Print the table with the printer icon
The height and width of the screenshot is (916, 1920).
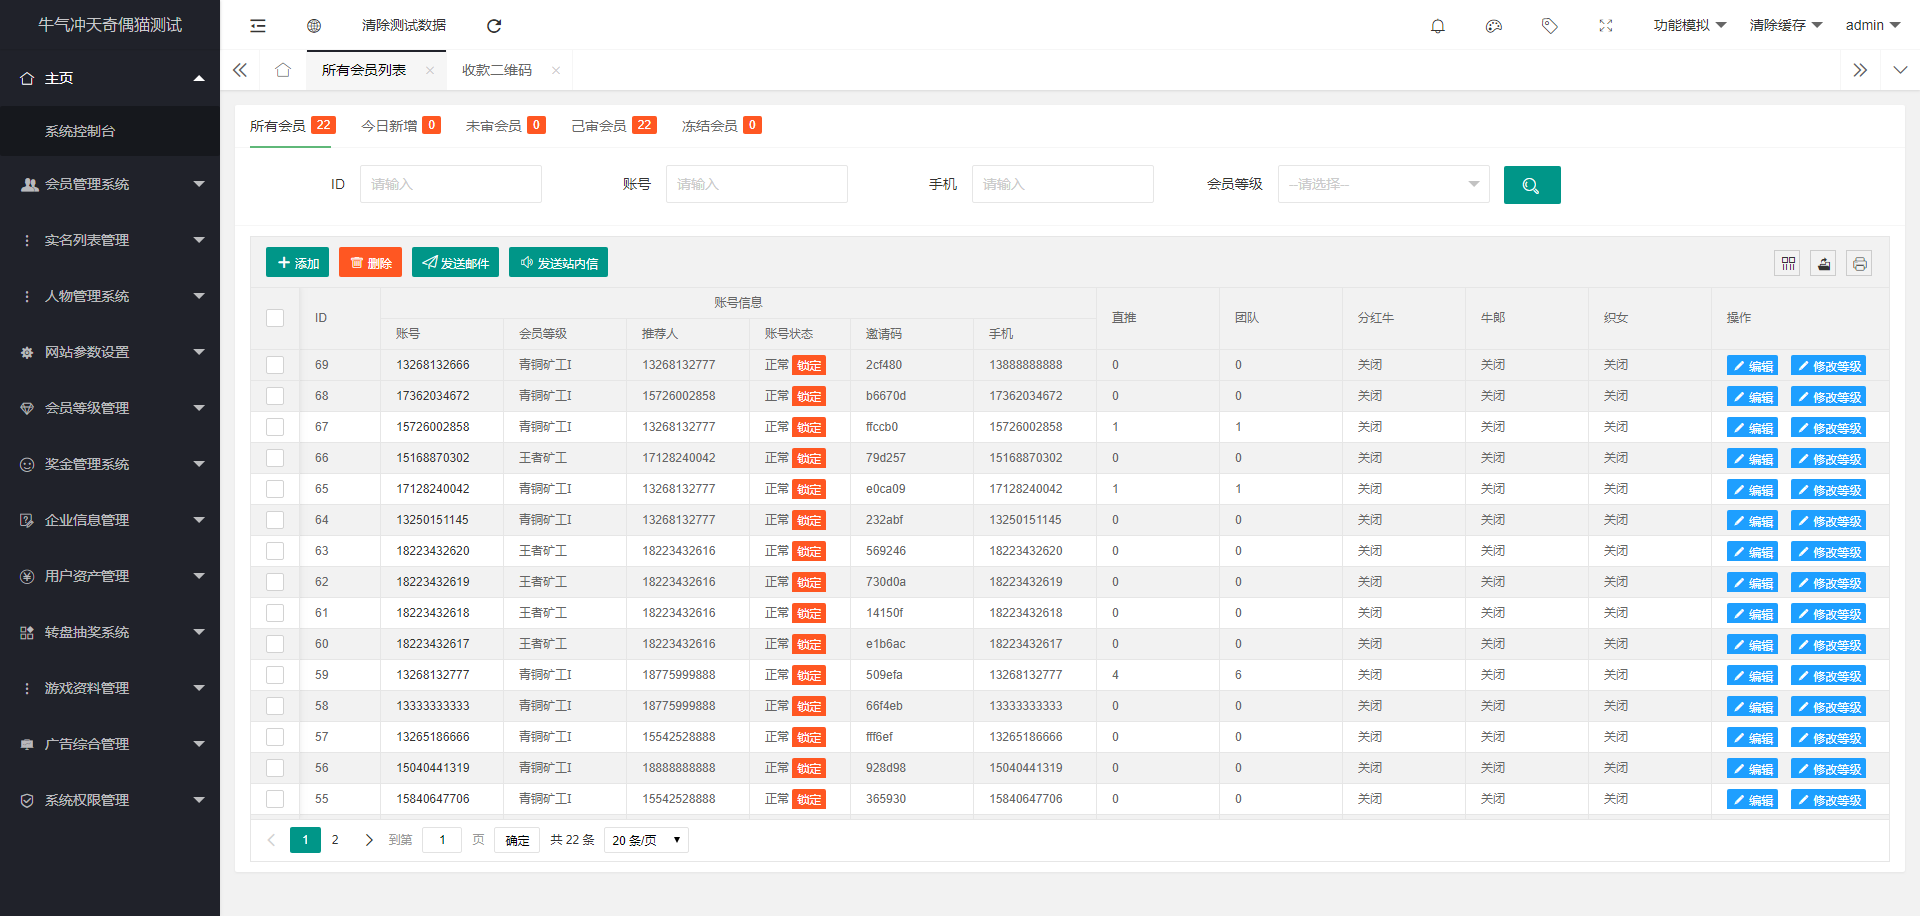pyautogui.click(x=1859, y=264)
